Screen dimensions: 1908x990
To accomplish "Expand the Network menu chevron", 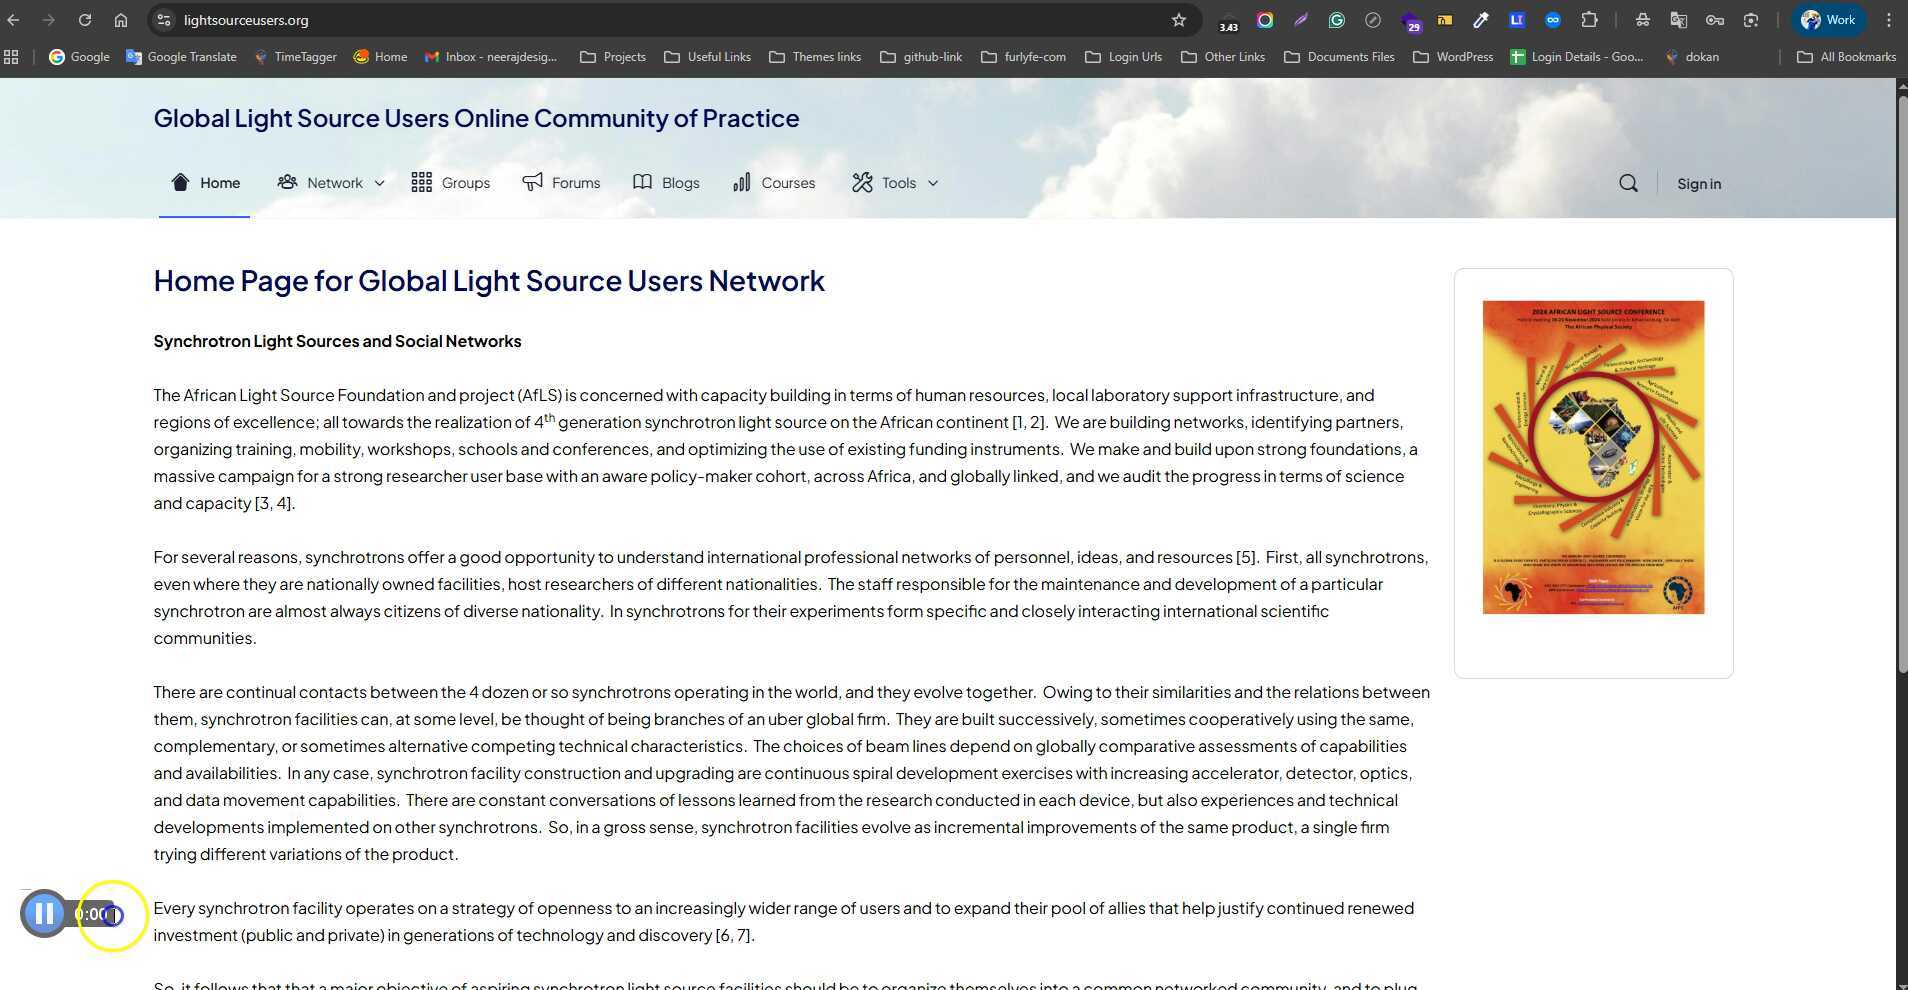I will coord(379,183).
